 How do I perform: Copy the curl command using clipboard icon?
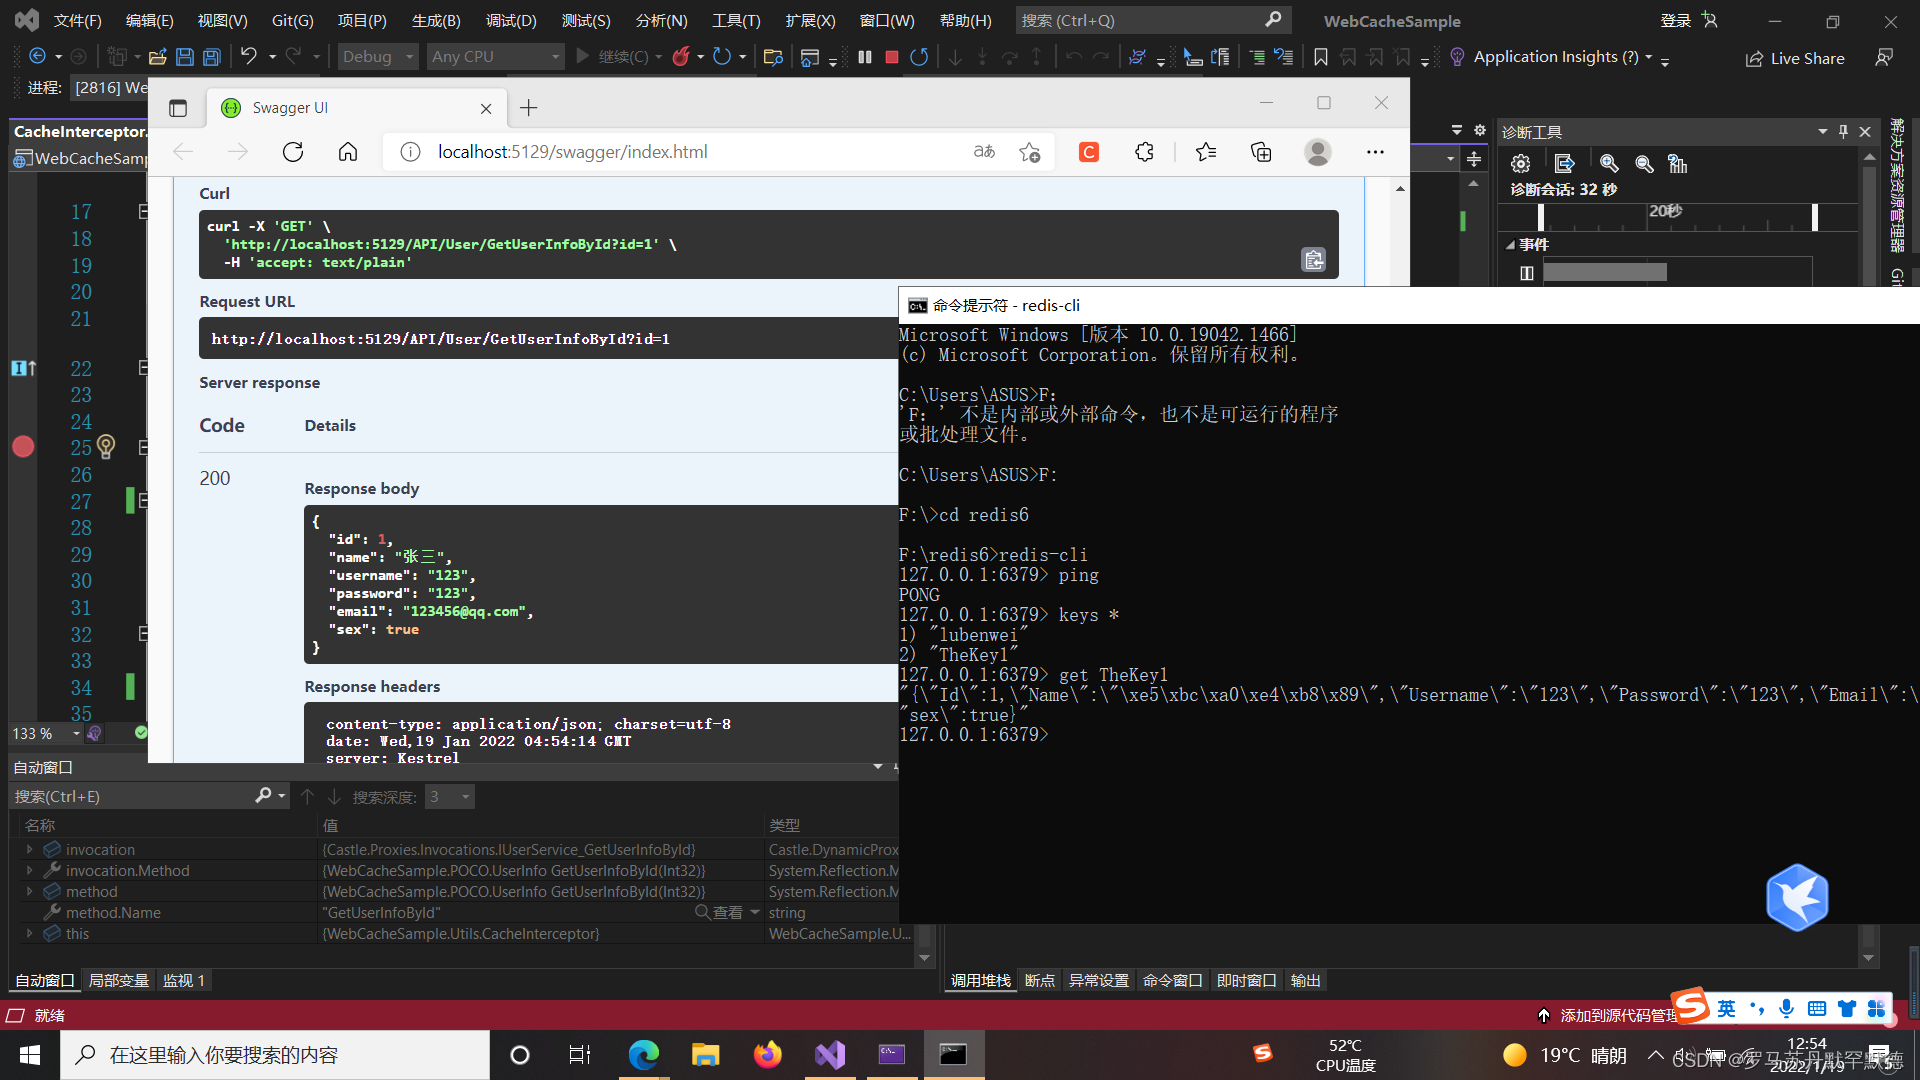[1313, 259]
